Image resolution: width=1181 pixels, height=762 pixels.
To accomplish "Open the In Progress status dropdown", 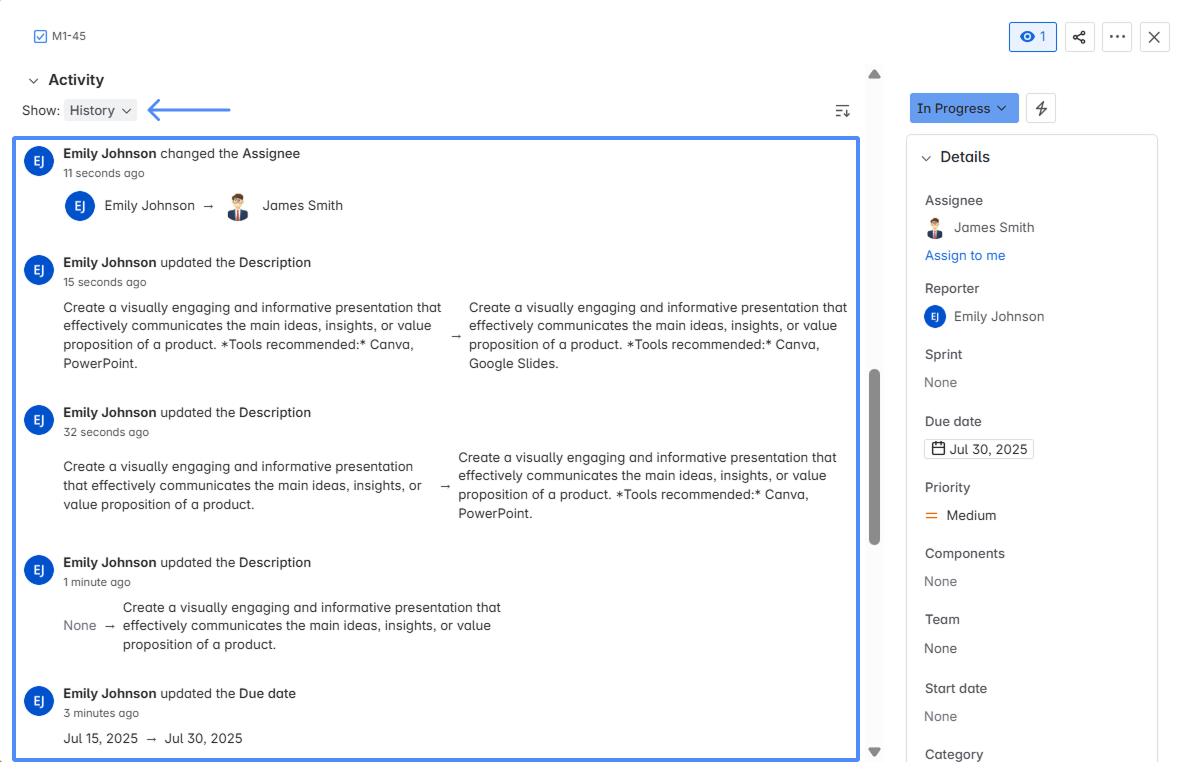I will (962, 107).
